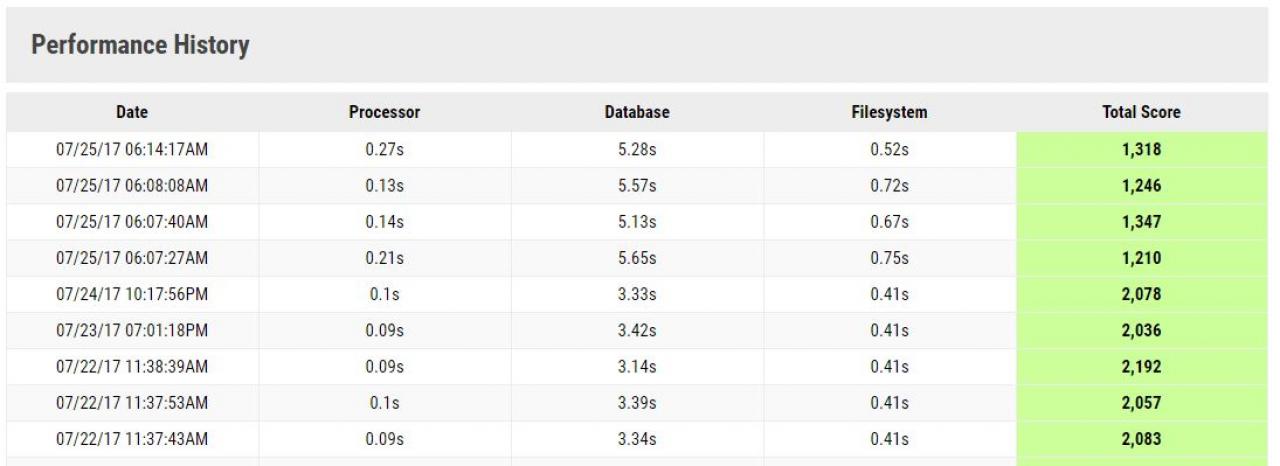1280x466 pixels.
Task: Select the 1,347 total score cell
Action: 1141,222
